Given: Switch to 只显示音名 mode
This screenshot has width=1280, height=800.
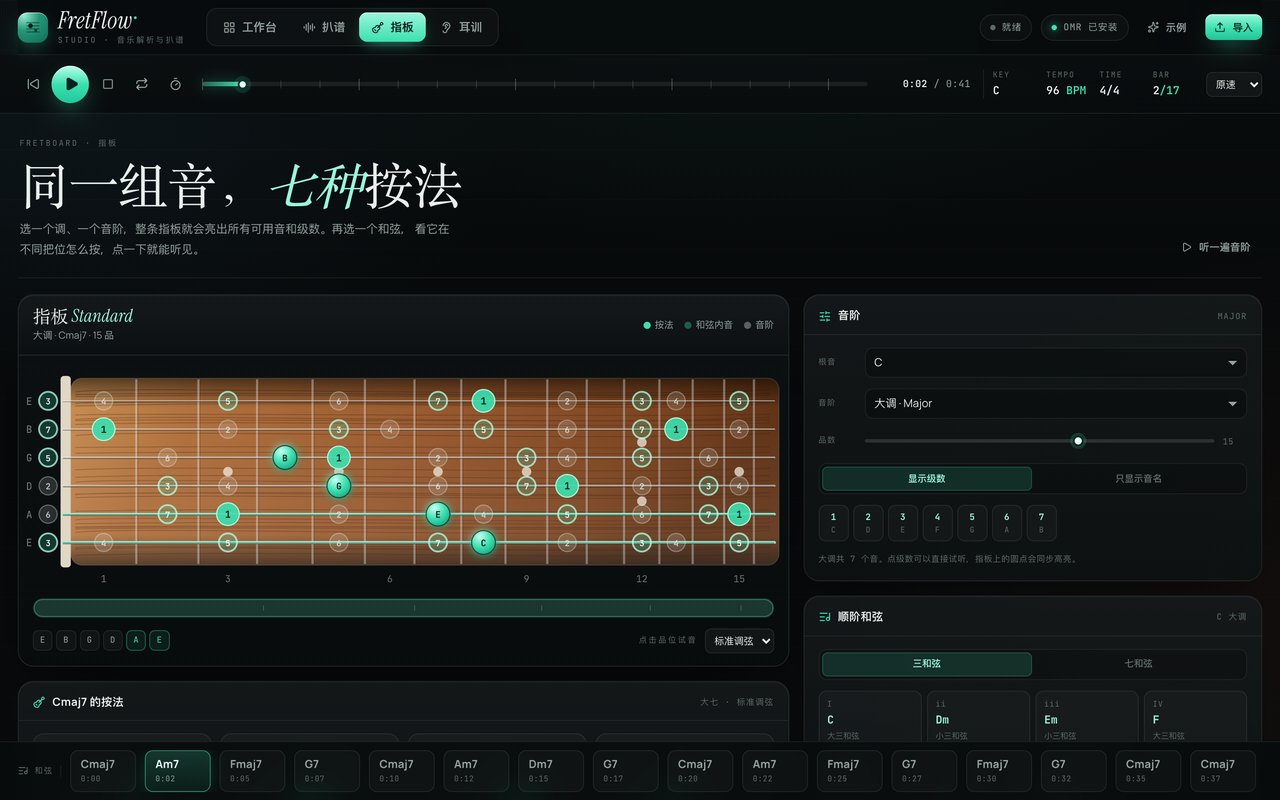Looking at the screenshot, I should coord(1138,479).
